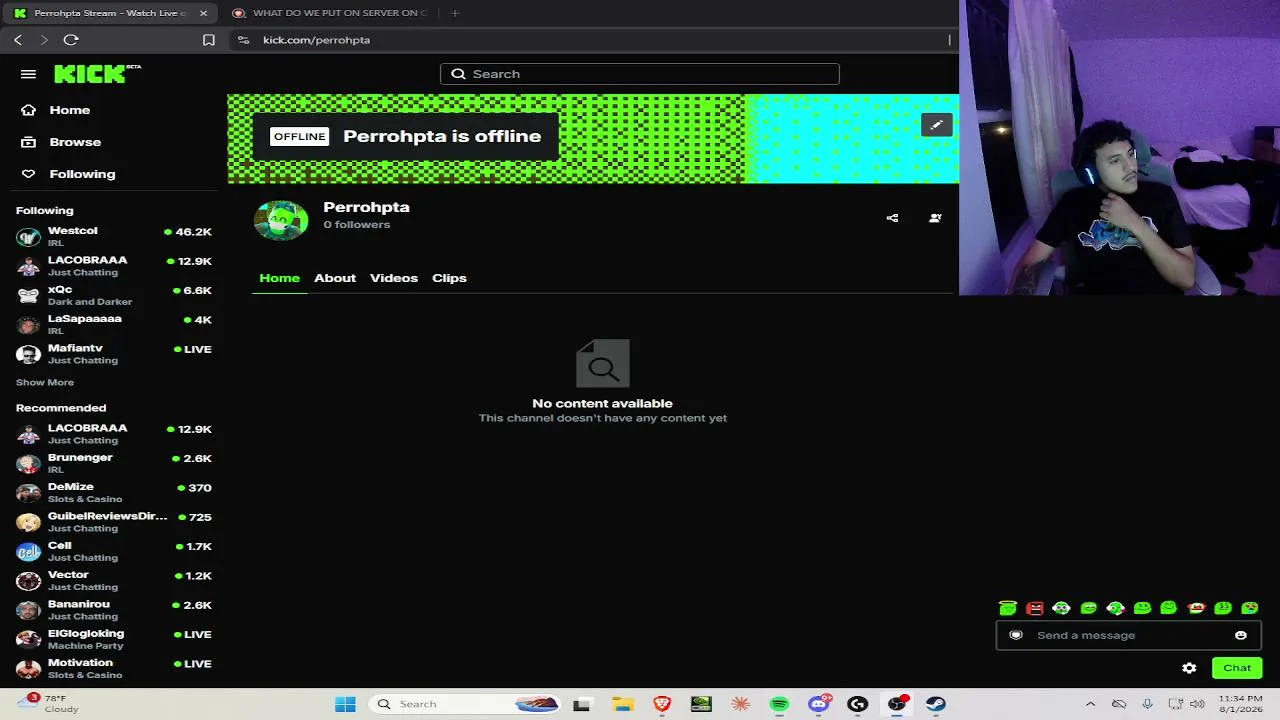Open Cell channel in Recommended
Screen dimensions: 1280x720
pos(114,551)
